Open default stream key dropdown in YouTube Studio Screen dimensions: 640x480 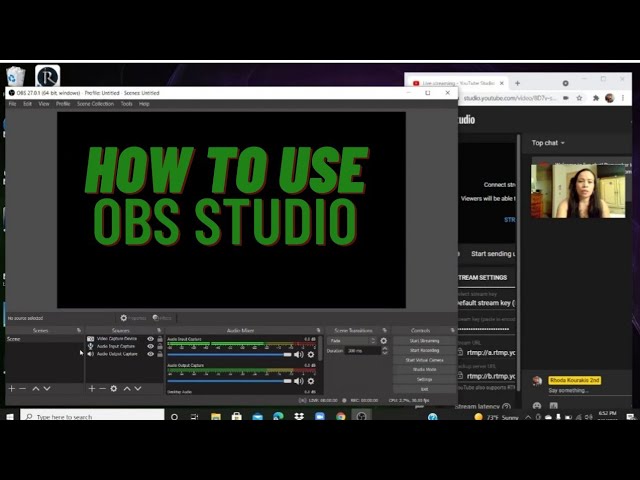tap(486, 303)
